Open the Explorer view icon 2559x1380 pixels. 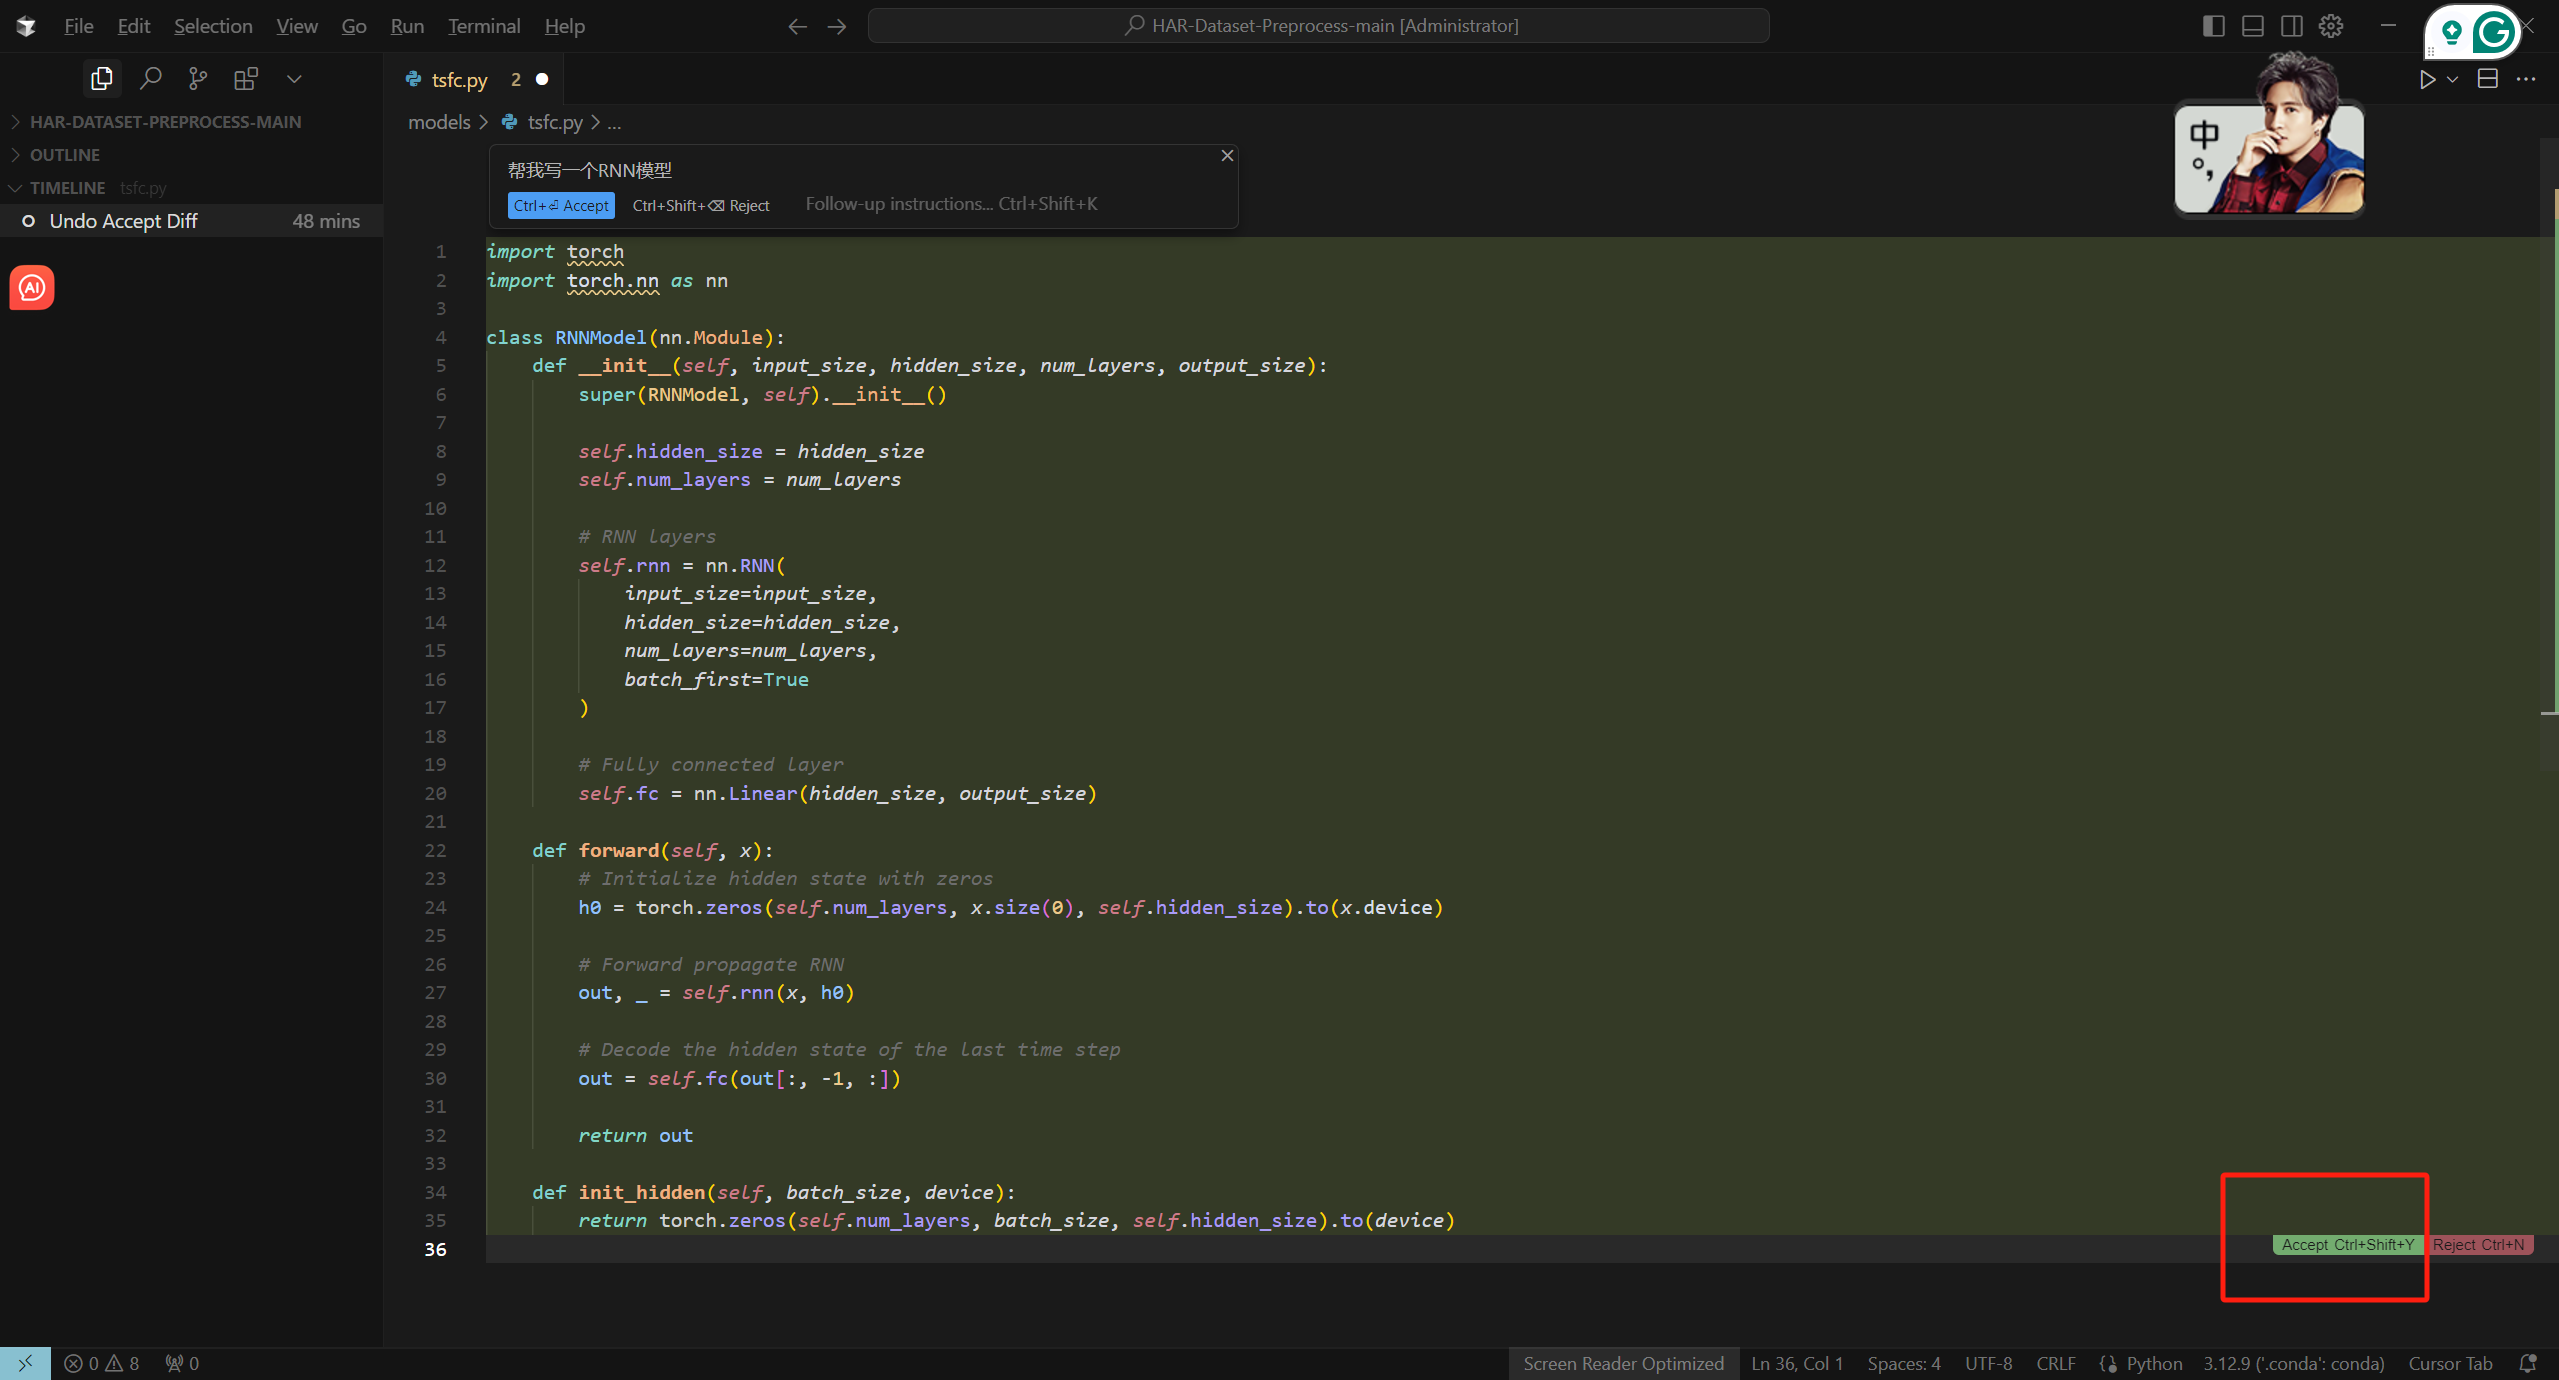(x=101, y=78)
